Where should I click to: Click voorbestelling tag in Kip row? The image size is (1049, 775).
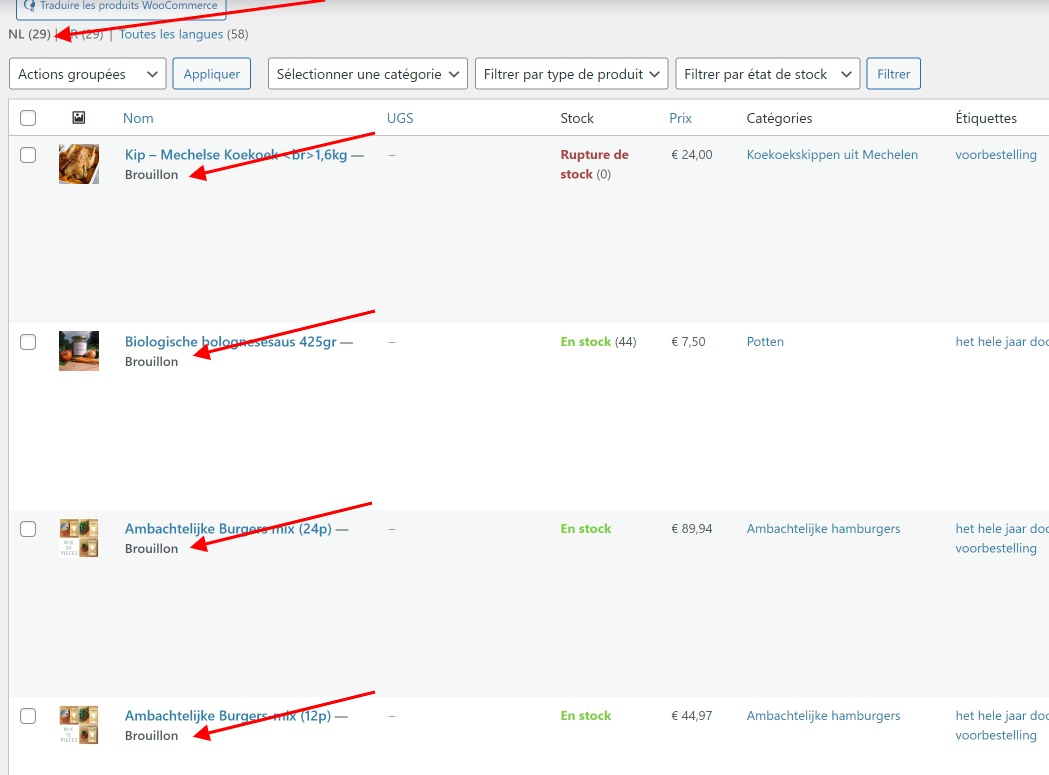(x=995, y=155)
